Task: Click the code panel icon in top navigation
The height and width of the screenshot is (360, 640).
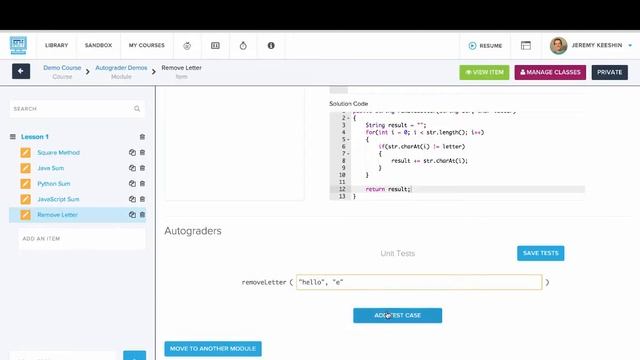Action: pyautogui.click(x=215, y=46)
